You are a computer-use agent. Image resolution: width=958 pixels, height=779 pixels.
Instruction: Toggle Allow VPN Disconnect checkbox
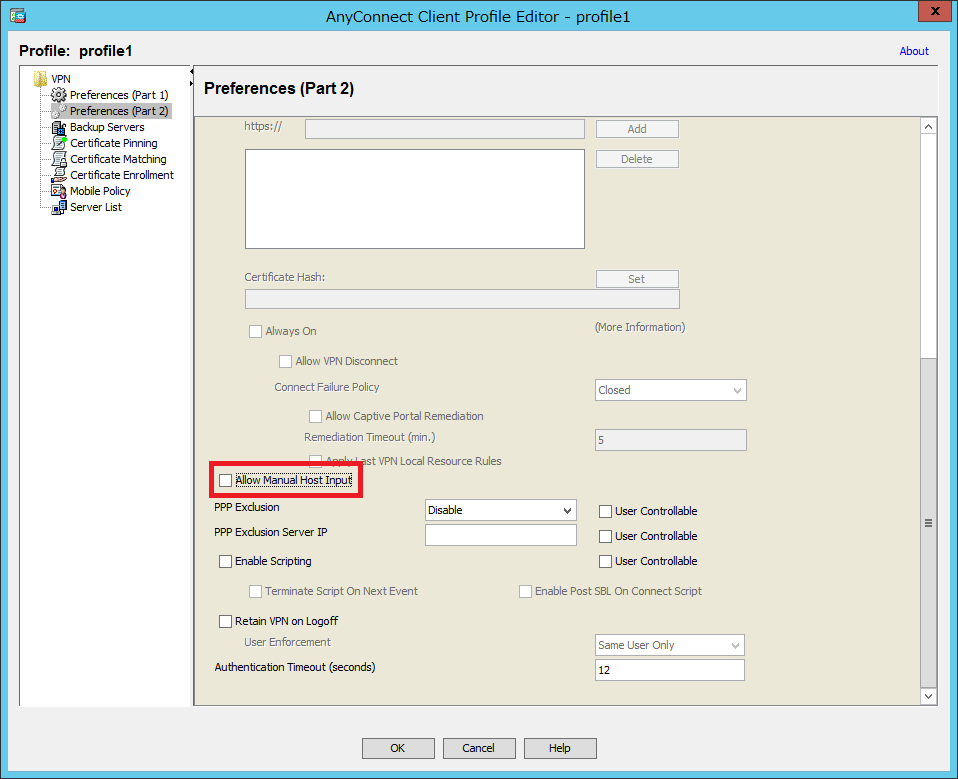[285, 361]
